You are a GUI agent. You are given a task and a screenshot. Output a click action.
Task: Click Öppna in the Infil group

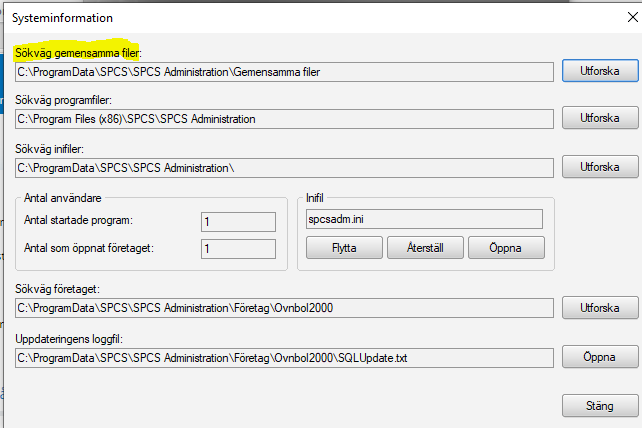(505, 247)
